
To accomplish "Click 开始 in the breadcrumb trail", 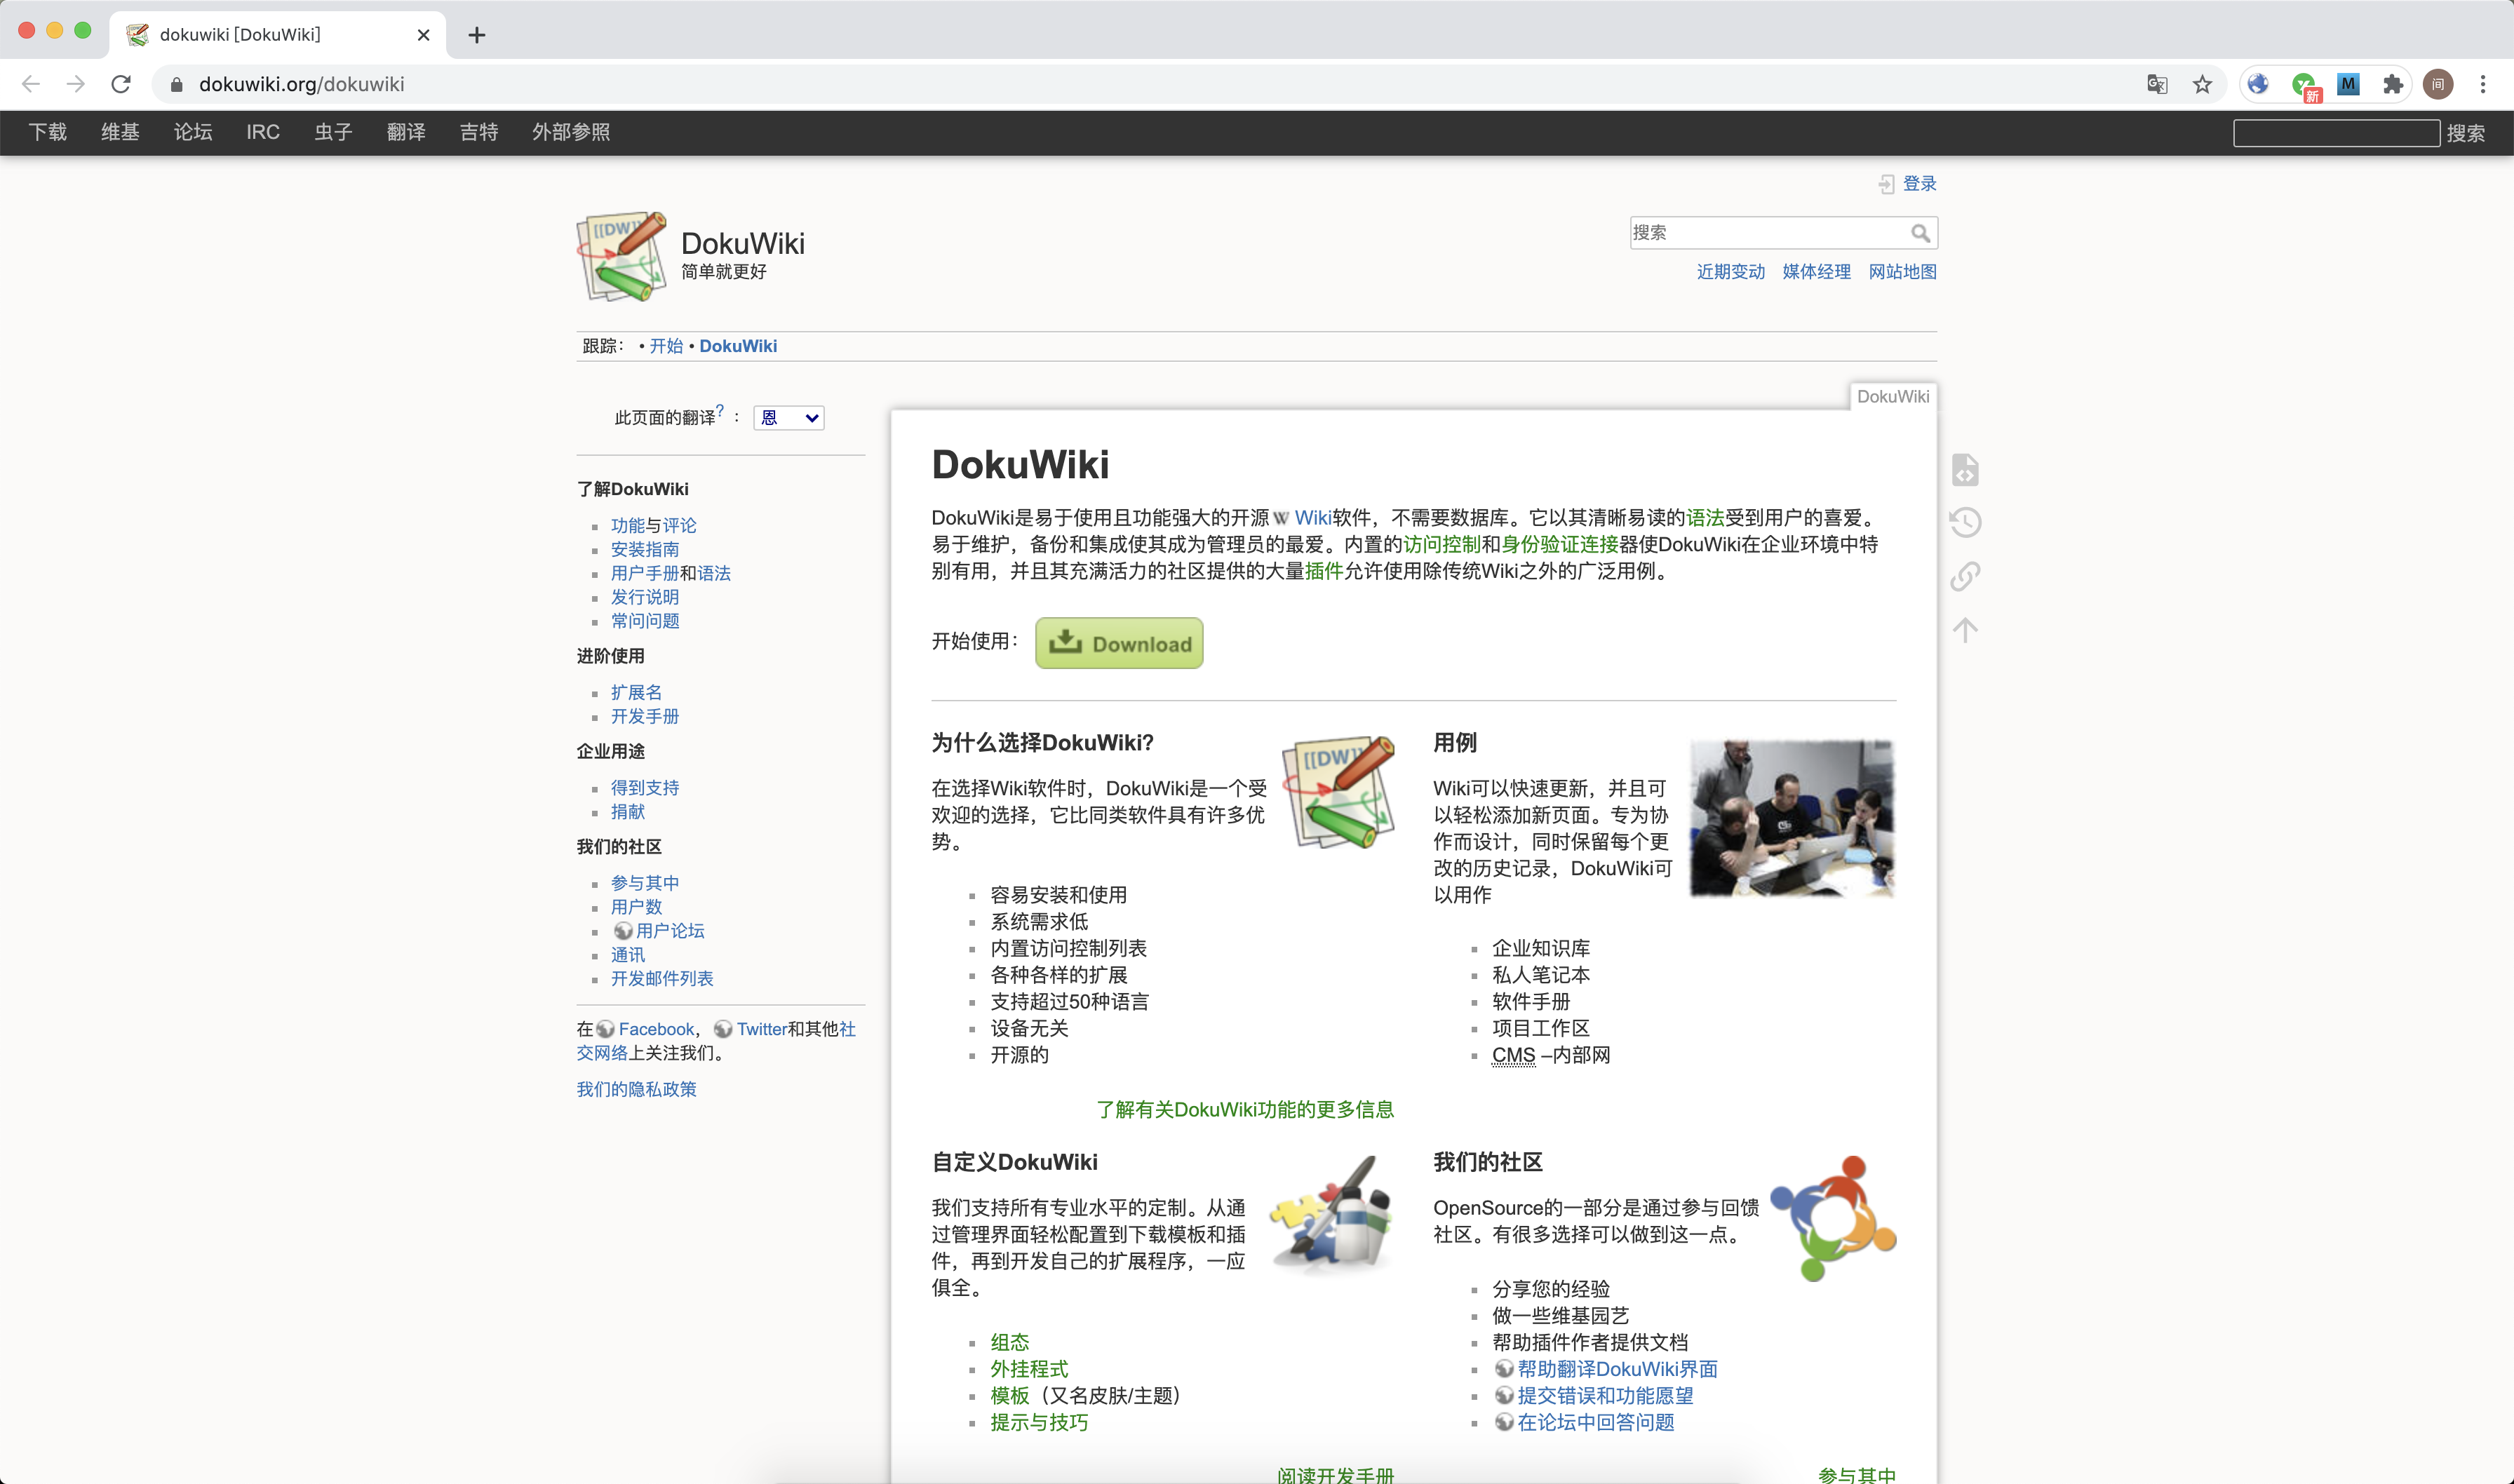I will (x=666, y=346).
